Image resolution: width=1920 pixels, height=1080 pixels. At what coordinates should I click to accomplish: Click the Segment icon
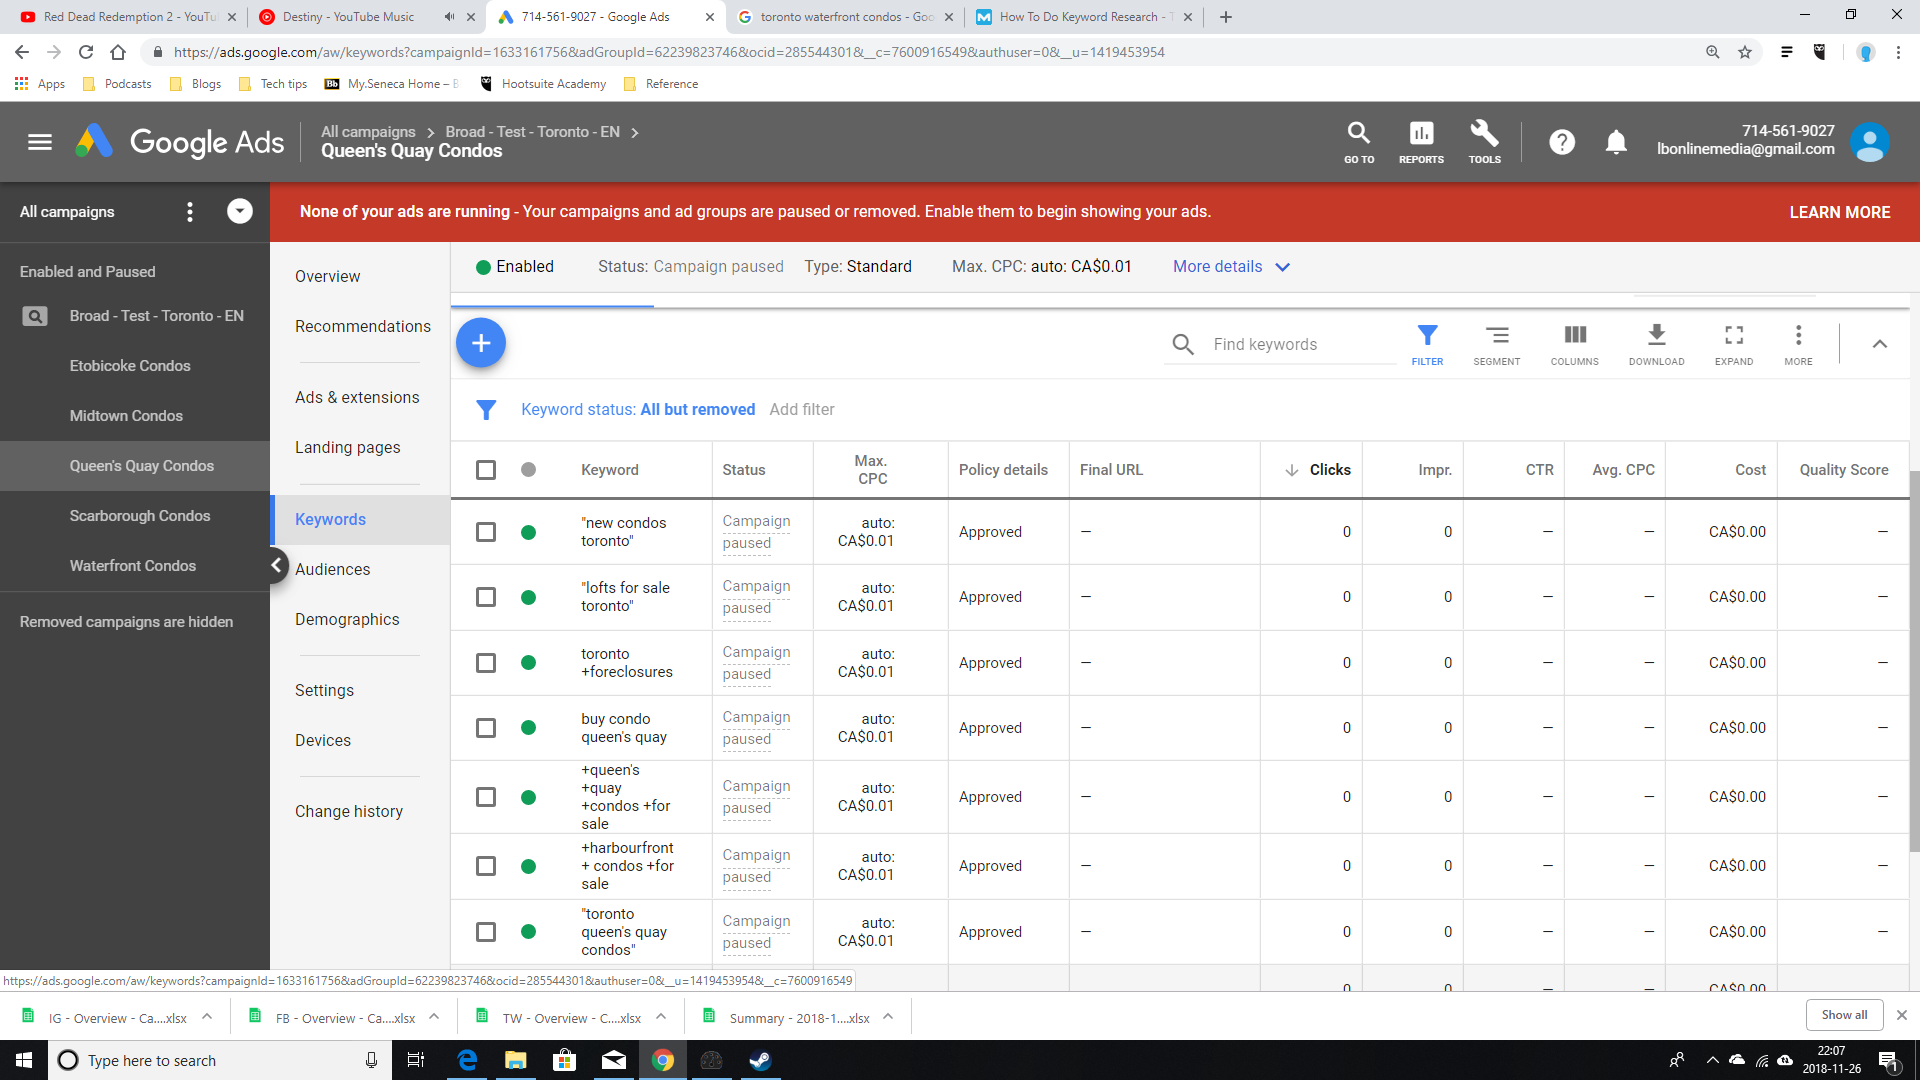[1497, 343]
